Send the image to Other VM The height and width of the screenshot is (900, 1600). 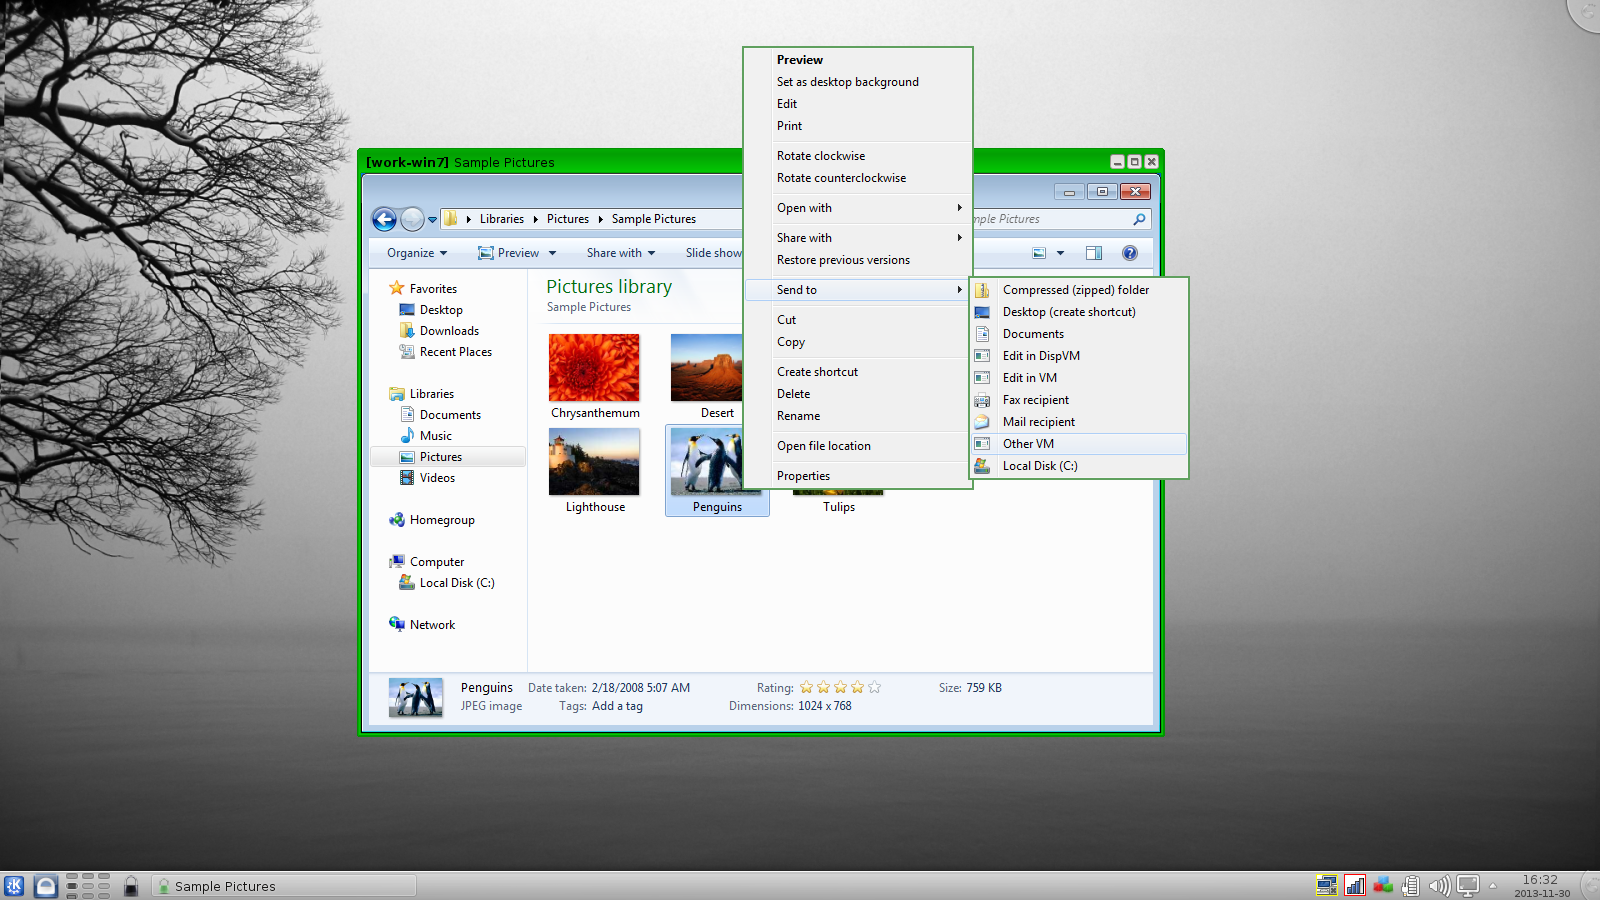(1028, 443)
